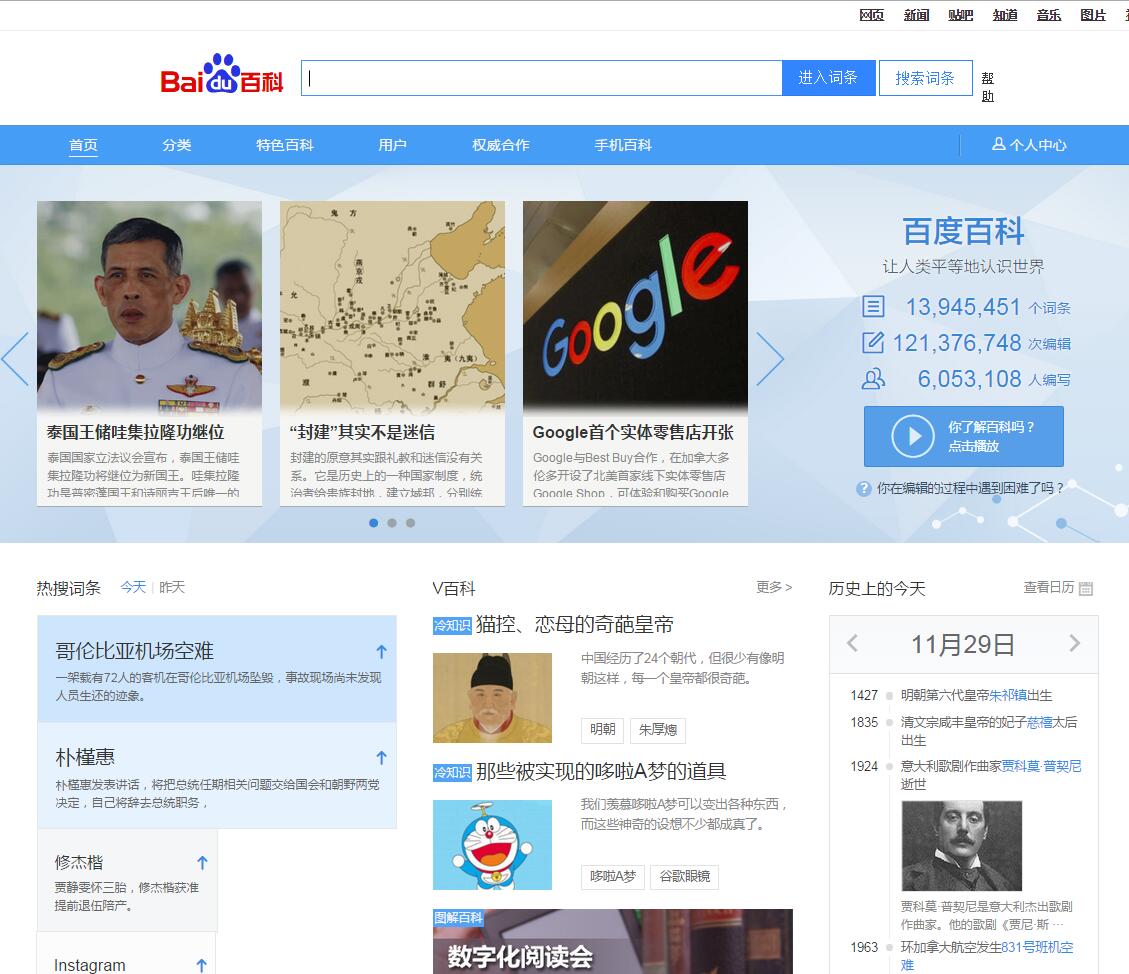
Task: Click the 次编辑 pencil icon
Action: (873, 342)
